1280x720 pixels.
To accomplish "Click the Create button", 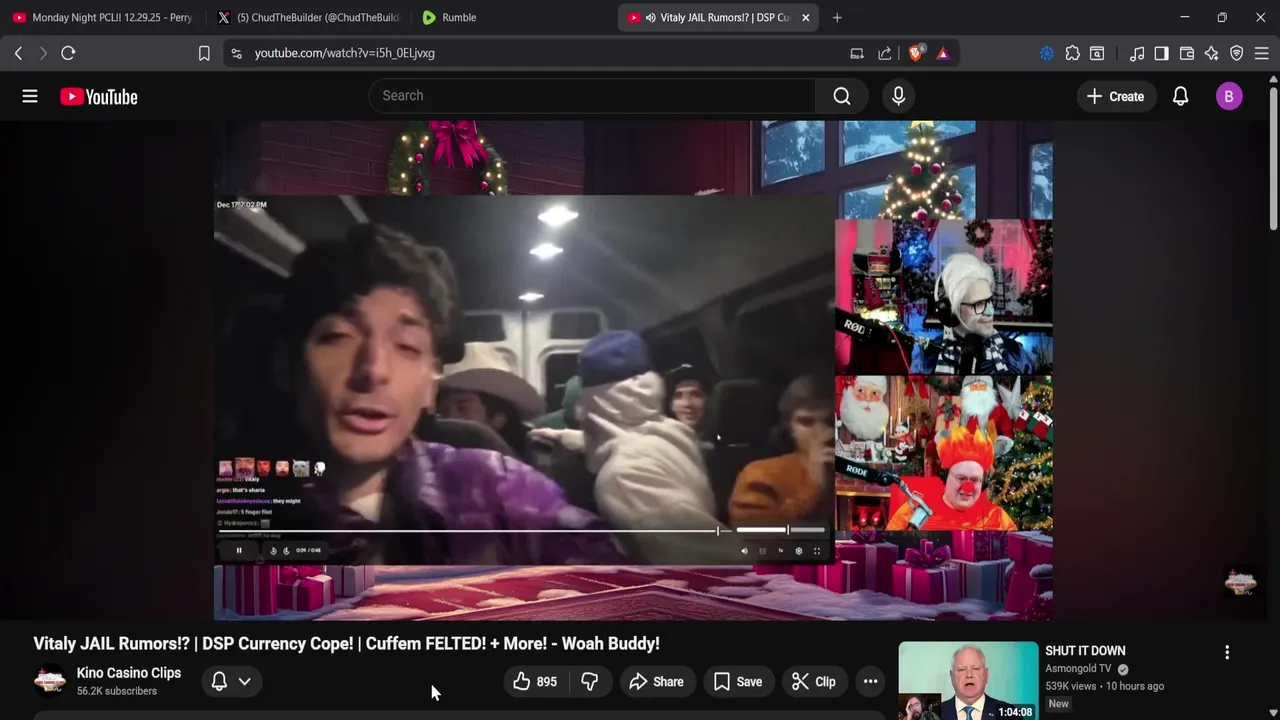I will click(1115, 96).
